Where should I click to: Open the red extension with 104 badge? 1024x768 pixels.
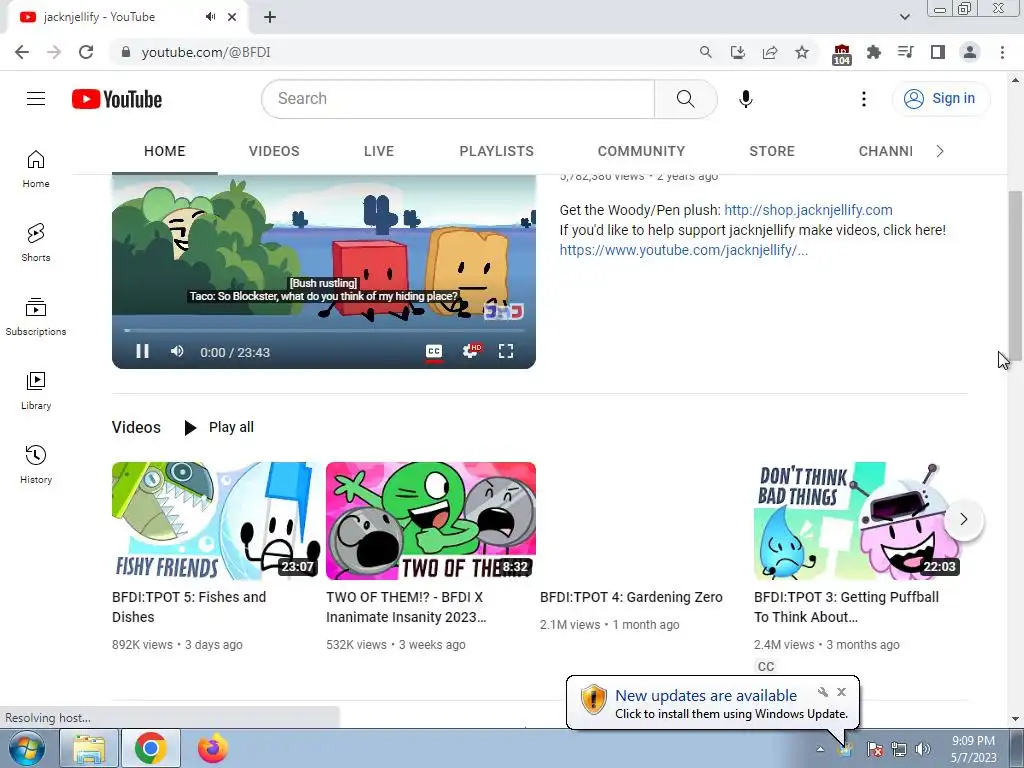842,54
